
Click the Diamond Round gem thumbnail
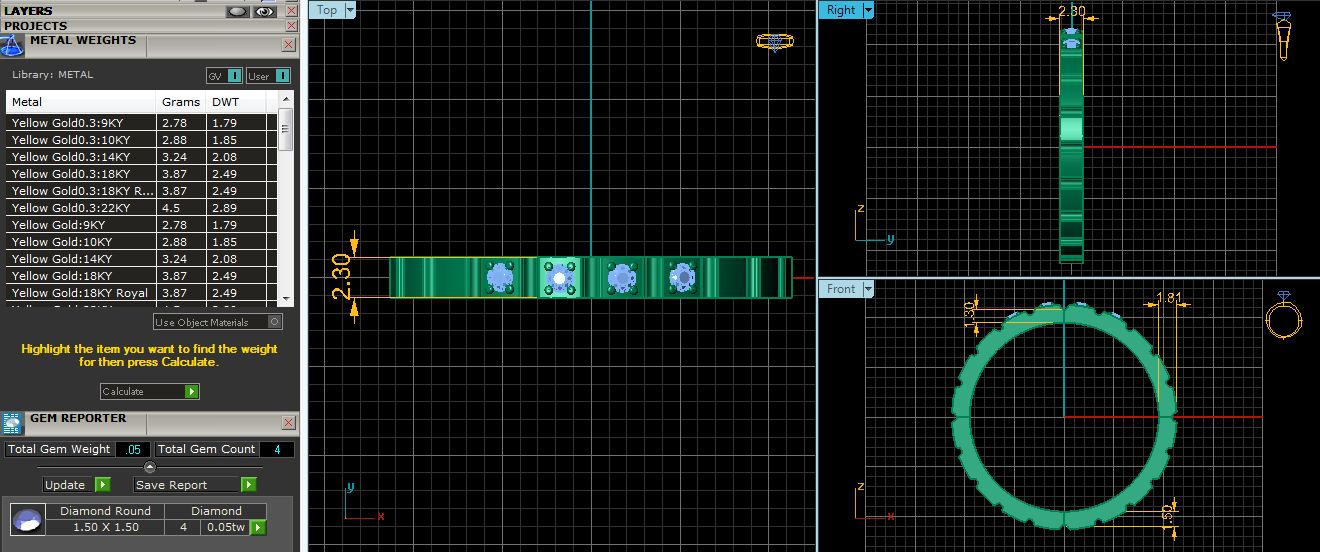27,519
